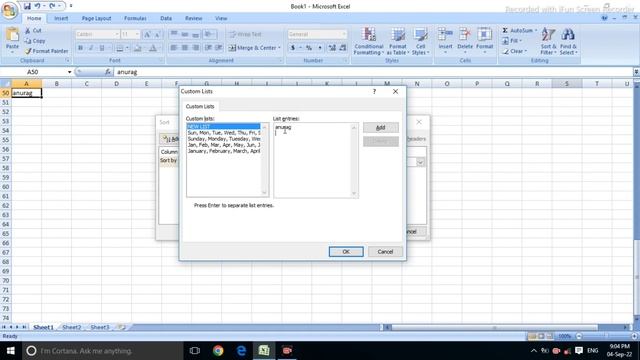Click Cancel in Custom Lists dialog
The image size is (640, 360).
(385, 252)
